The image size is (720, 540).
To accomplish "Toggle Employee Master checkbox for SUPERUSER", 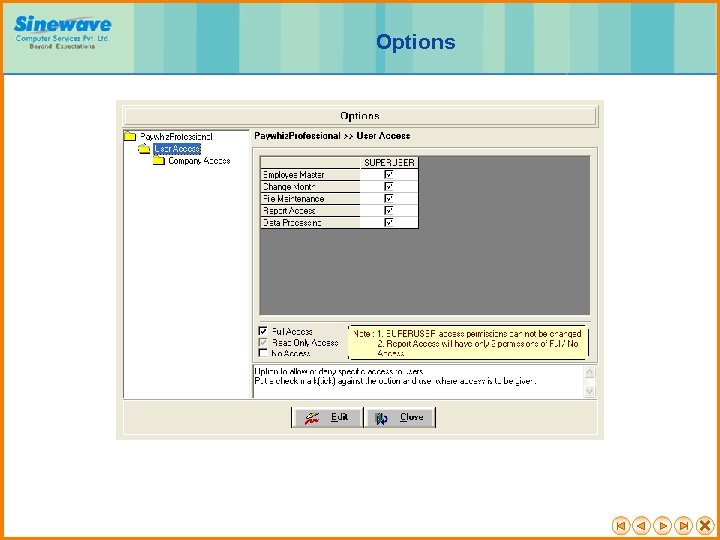I will click(389, 174).
